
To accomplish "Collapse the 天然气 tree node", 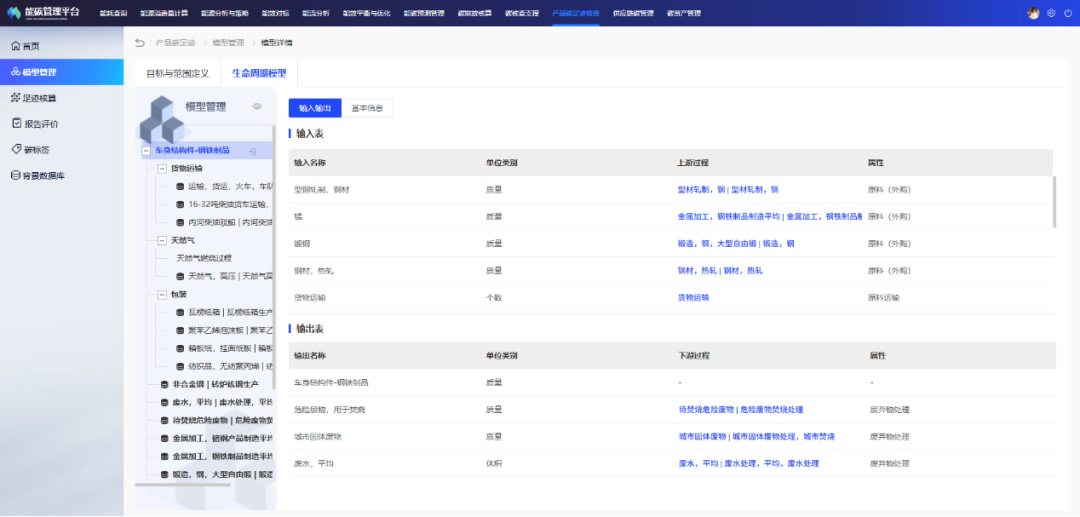I will pos(162,240).
